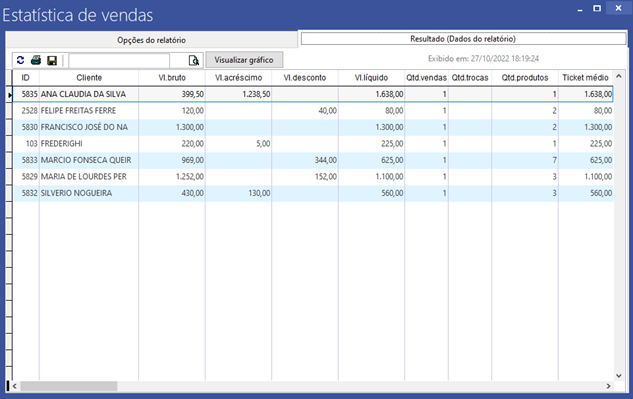Screen dimensions: 633x399
Task: Sort by the Vl.bruto column header
Action: click(172, 78)
